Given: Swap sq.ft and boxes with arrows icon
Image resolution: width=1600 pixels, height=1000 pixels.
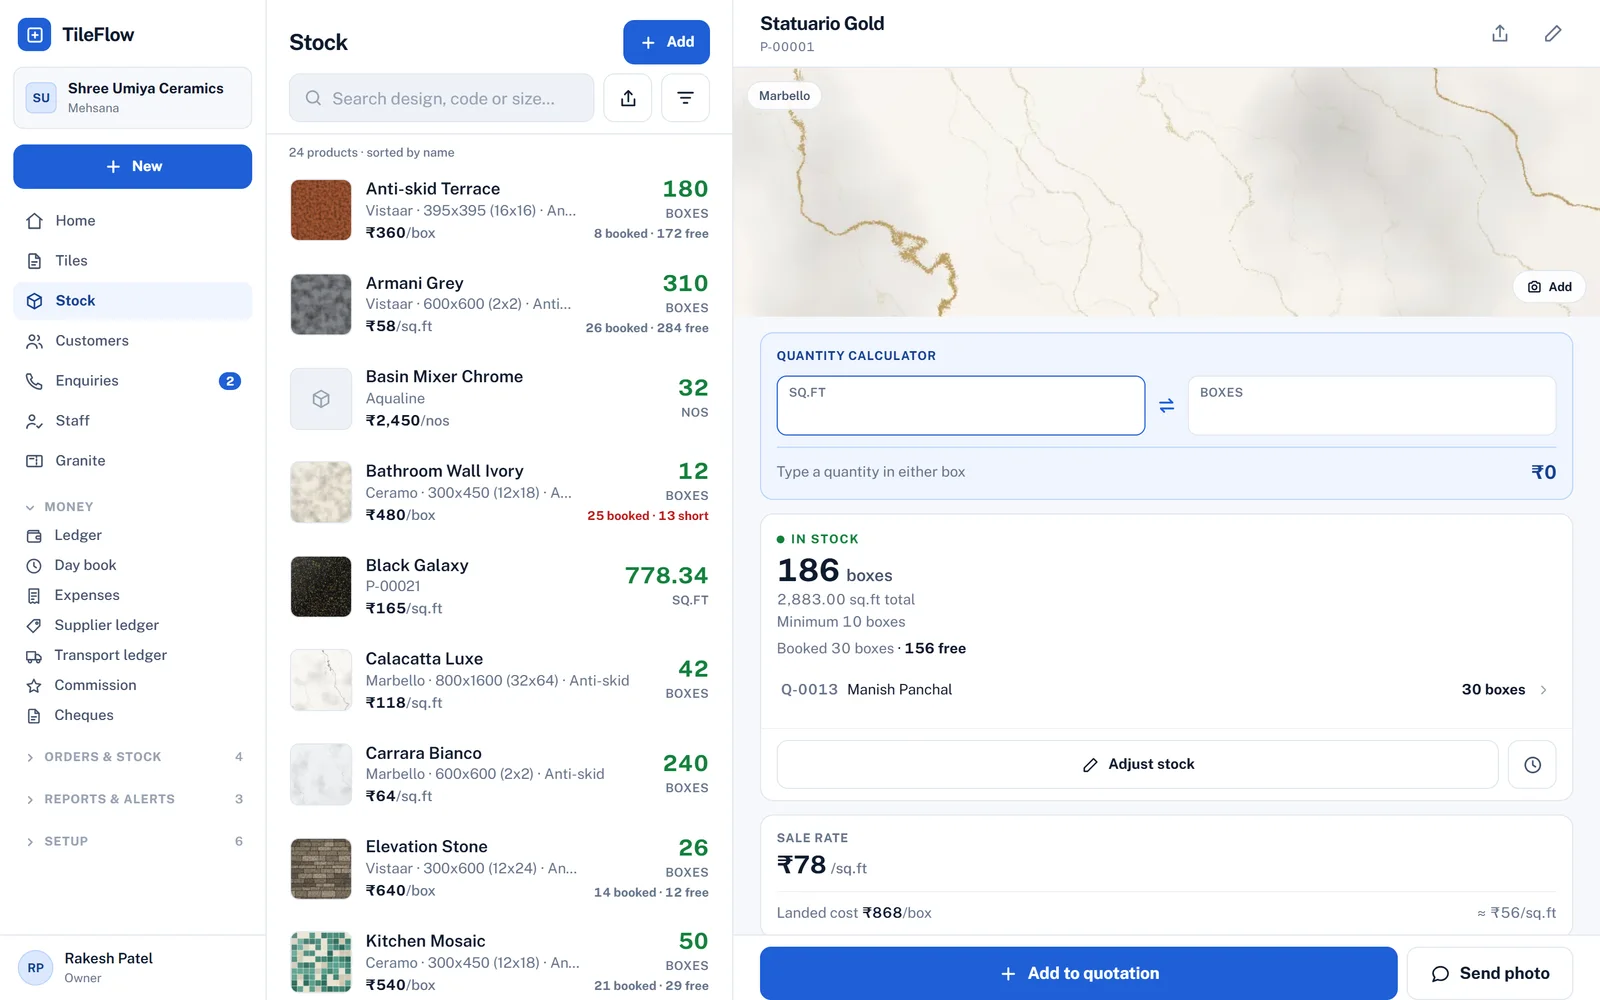Looking at the screenshot, I should (1166, 406).
